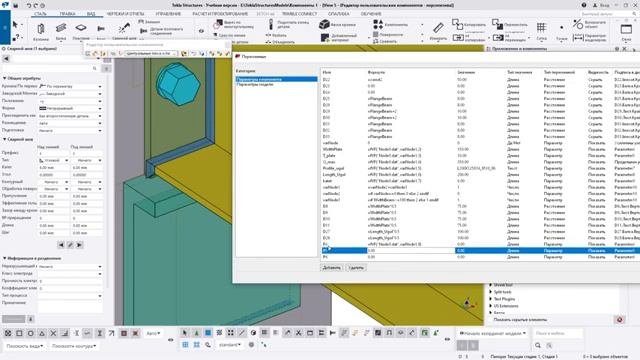Select Параметры модели category
The width and height of the screenshot is (640, 360).
pyautogui.click(x=255, y=84)
